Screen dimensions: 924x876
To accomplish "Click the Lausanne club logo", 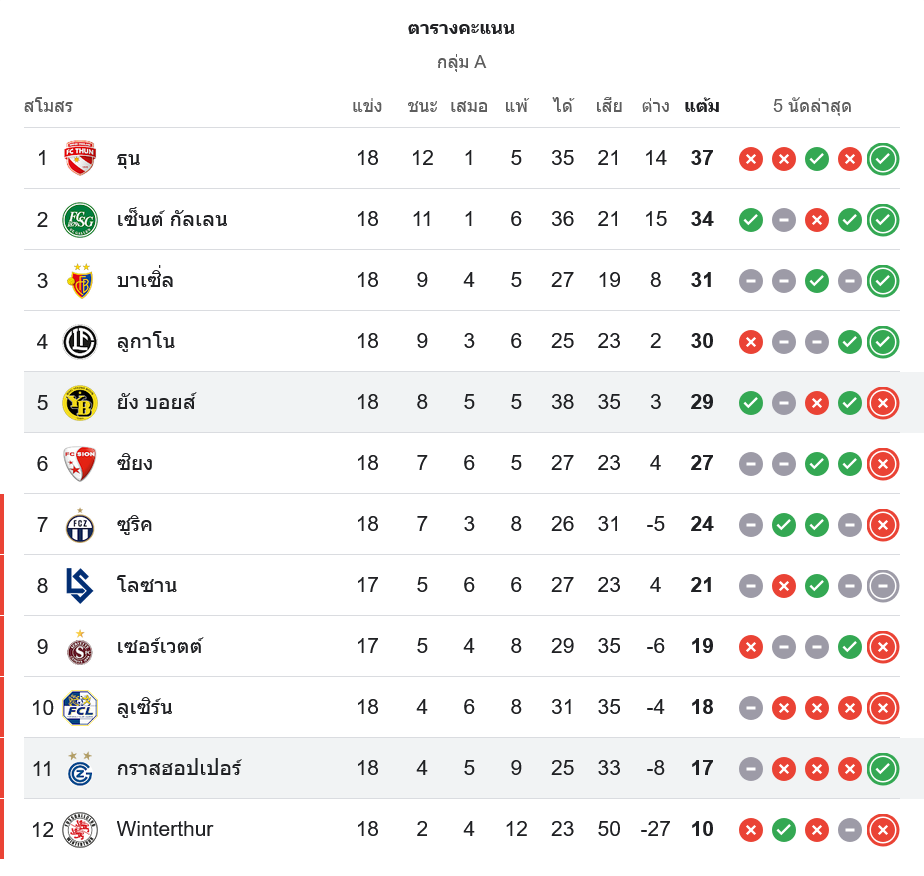I will coord(80,586).
